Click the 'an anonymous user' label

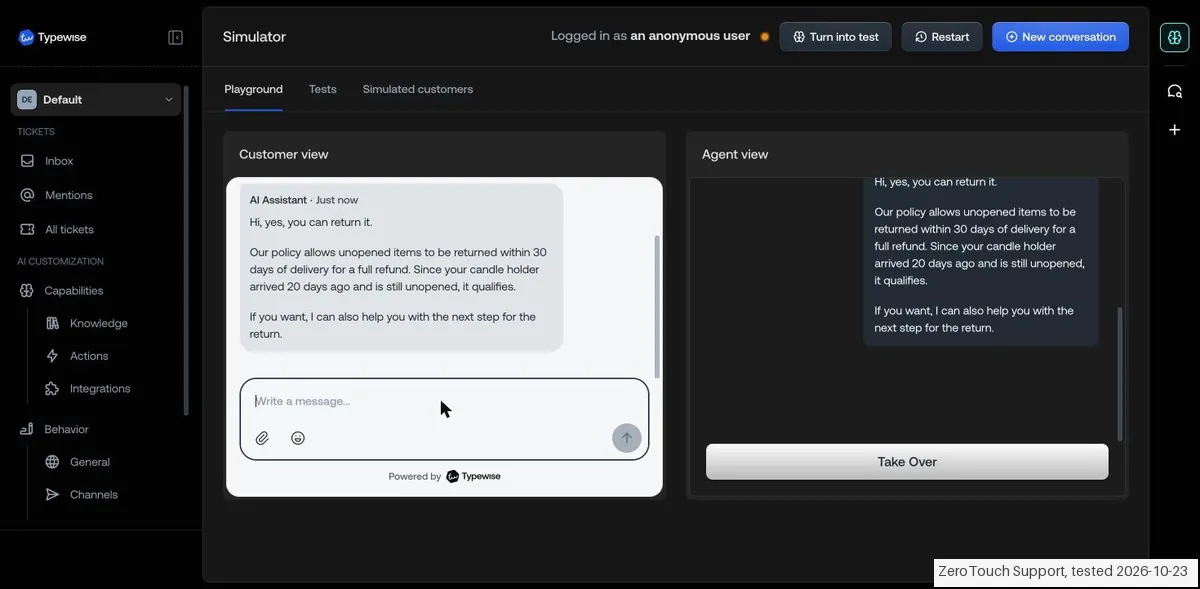(x=690, y=36)
